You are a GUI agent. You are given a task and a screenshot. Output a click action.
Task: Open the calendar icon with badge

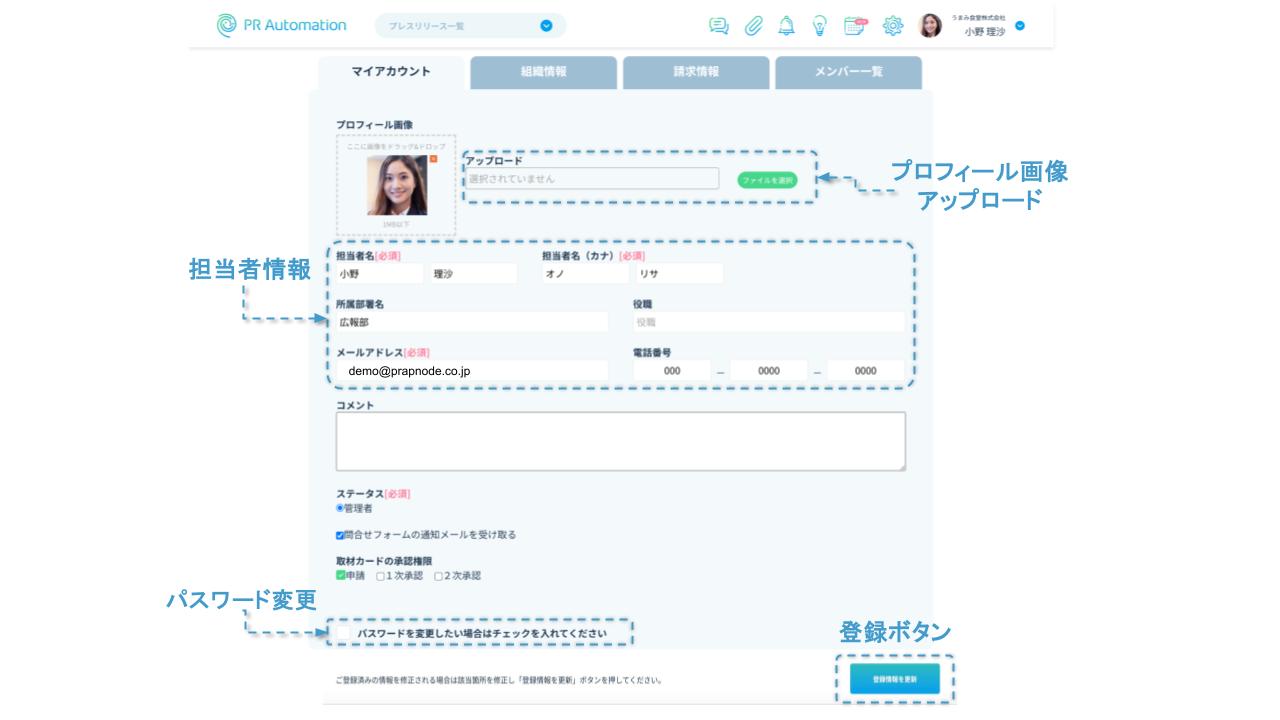855,26
